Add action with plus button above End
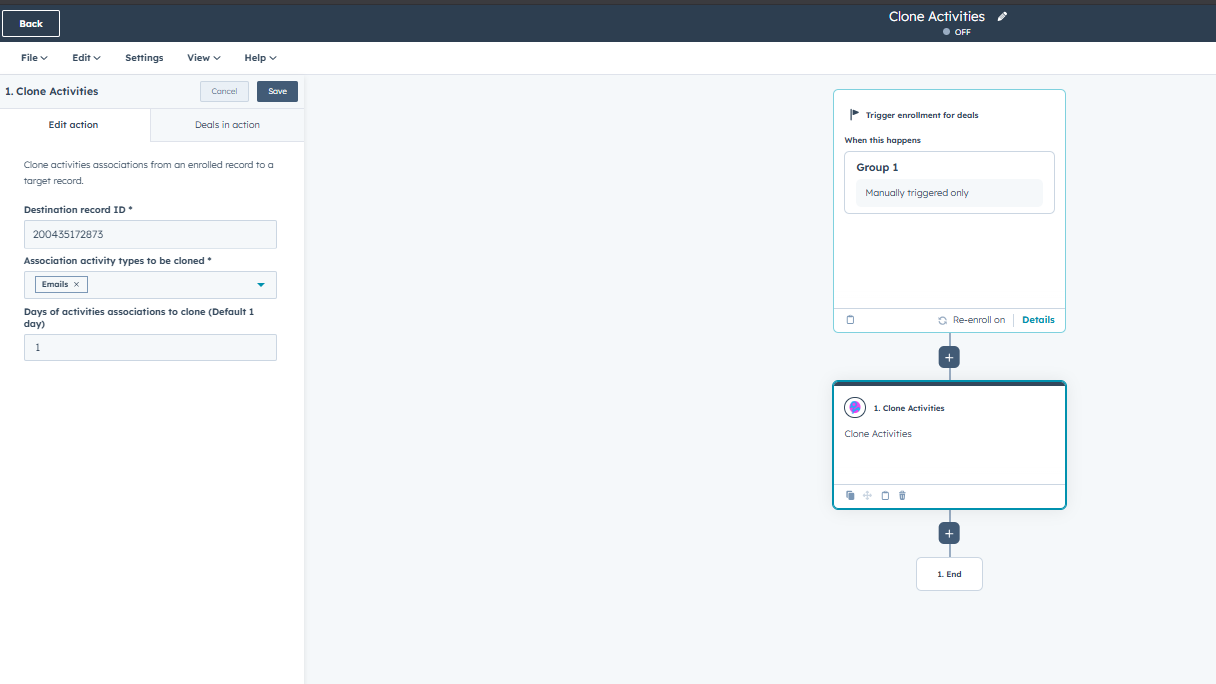This screenshot has height=684, width=1216. [949, 533]
